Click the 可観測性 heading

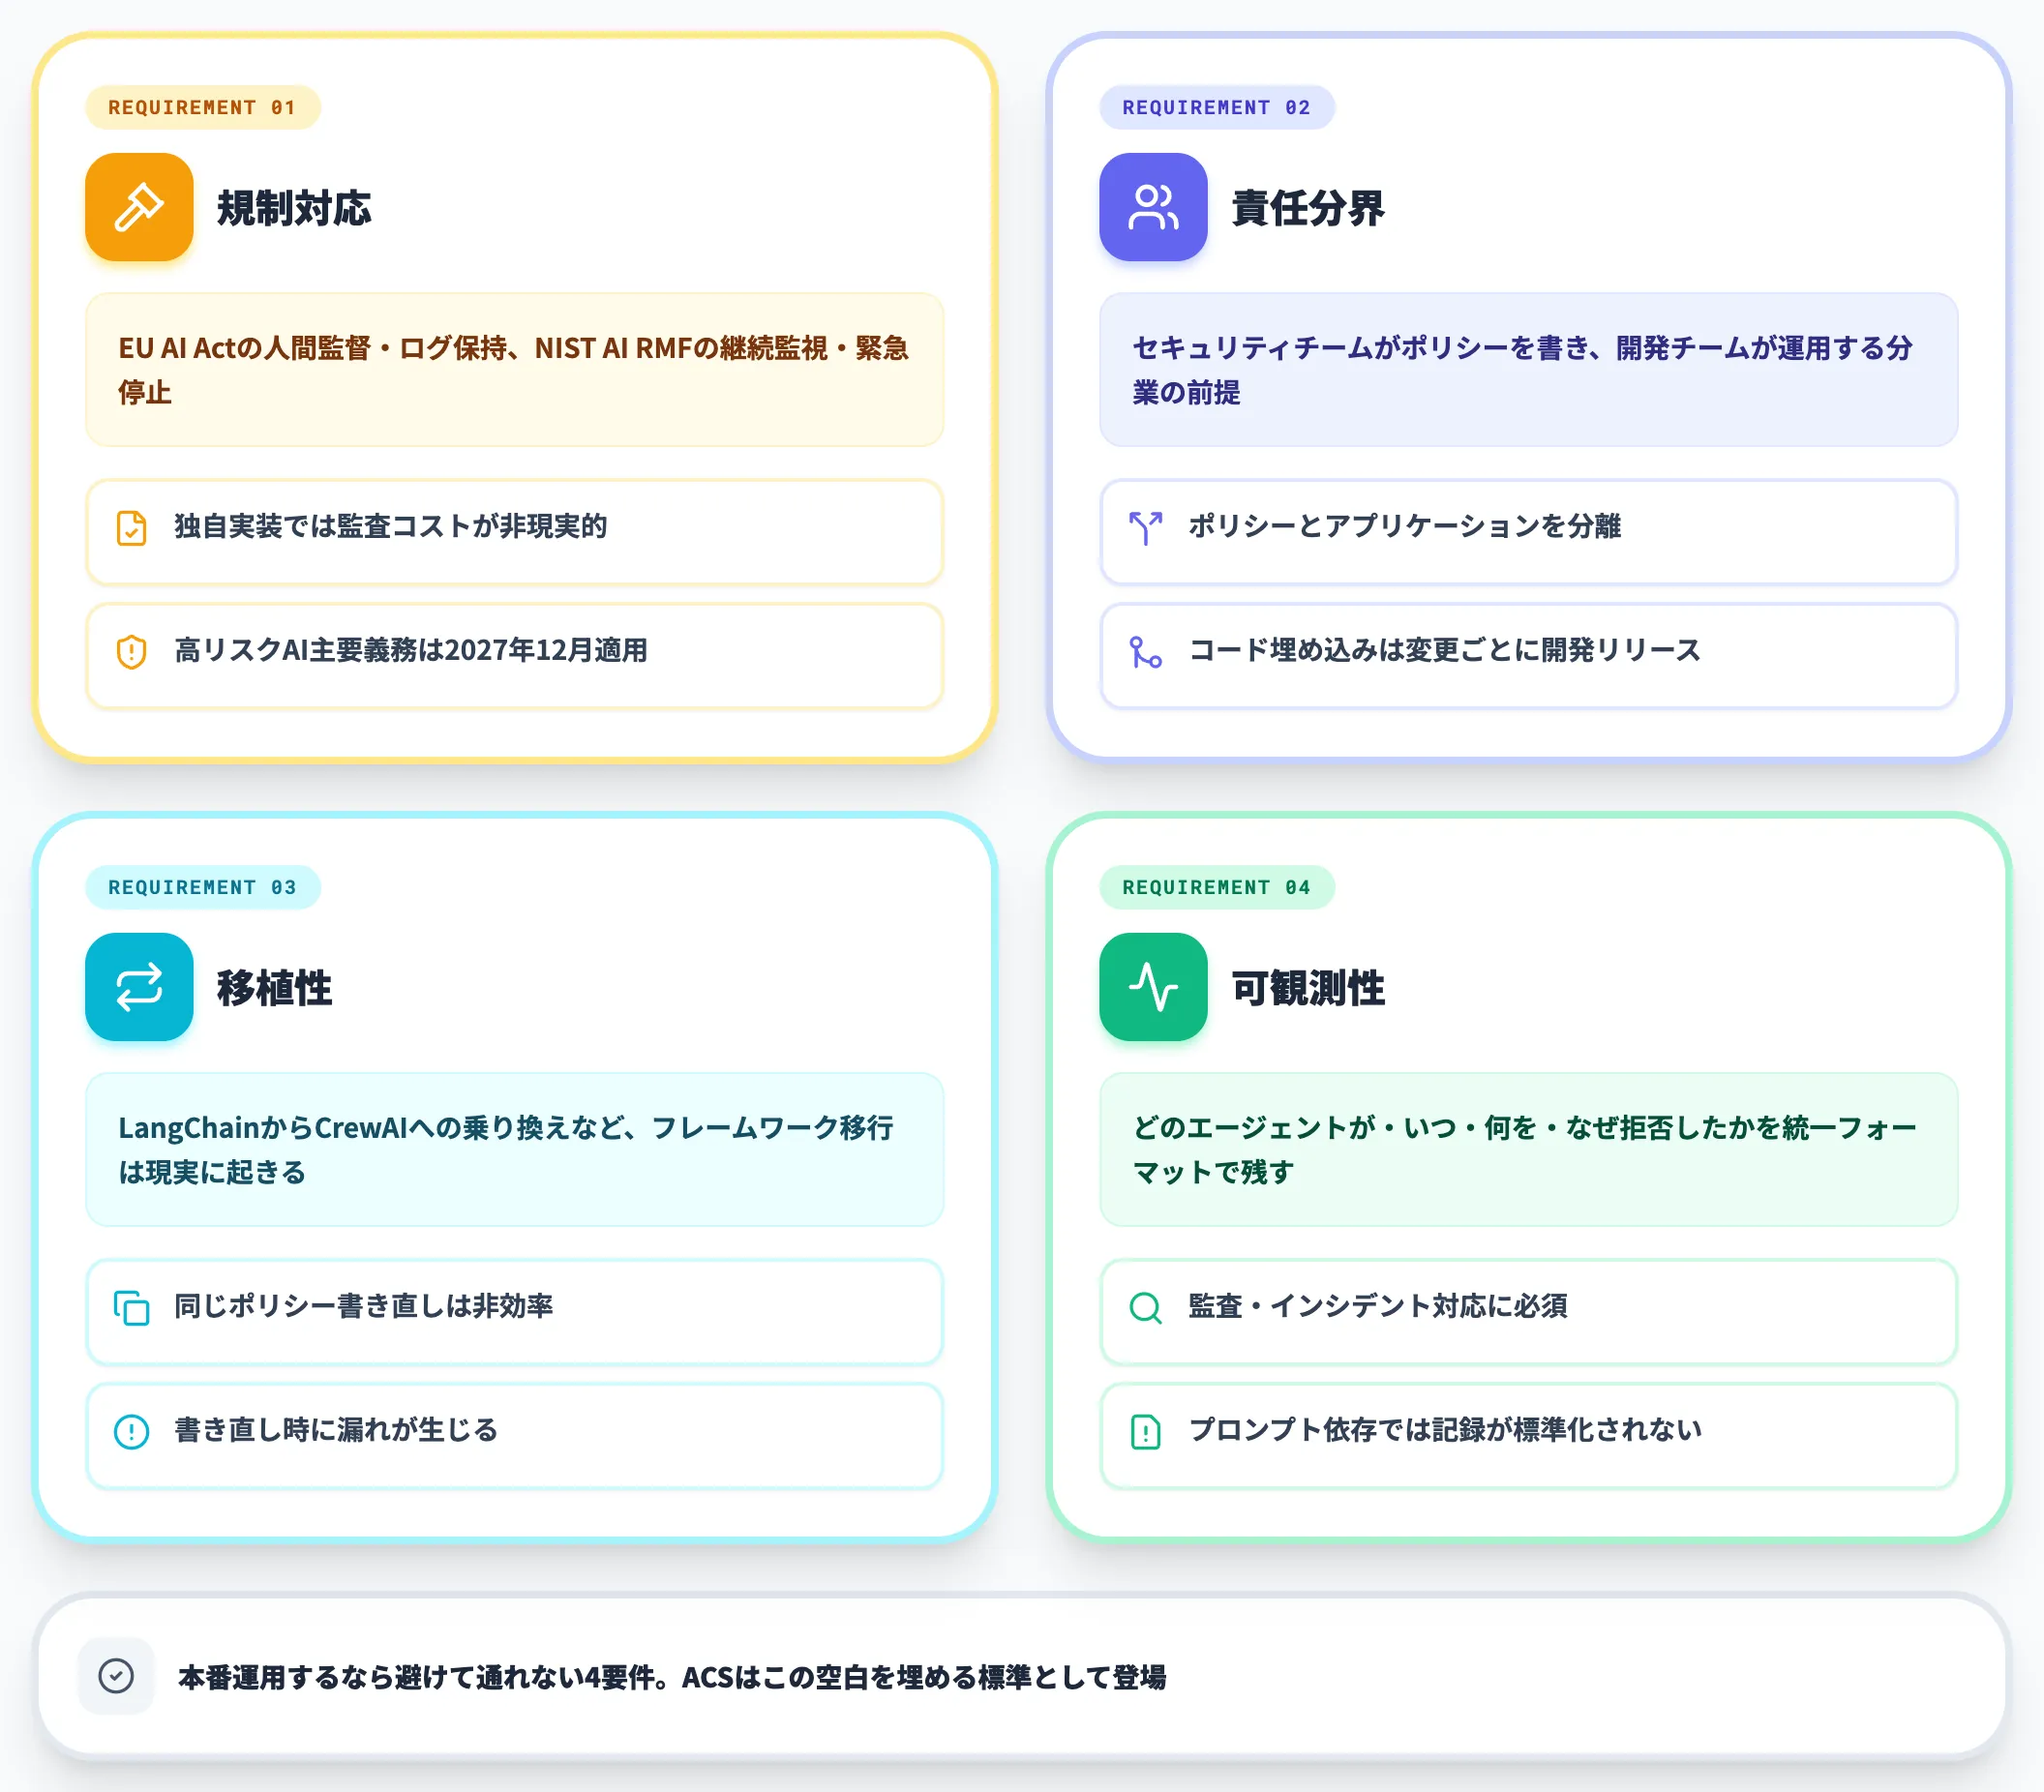coord(1308,988)
